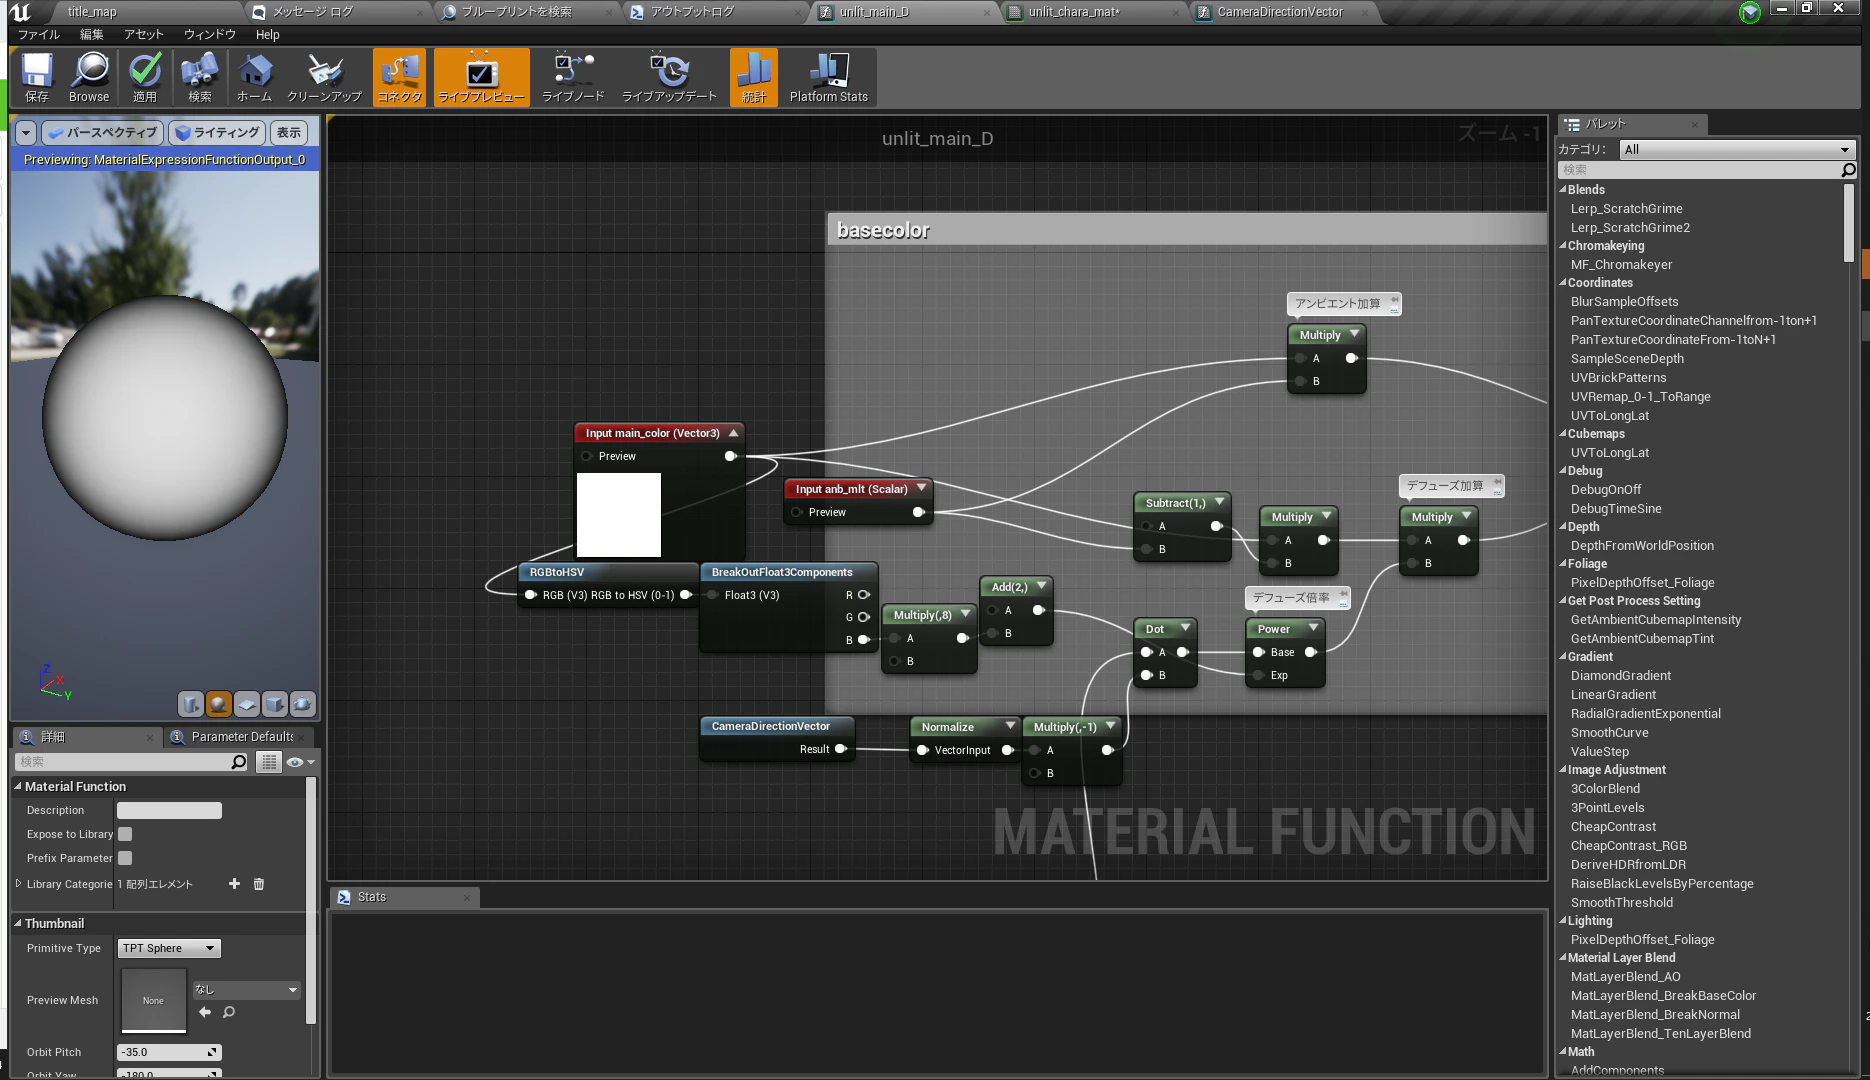Switch preview to plane primitive
The image size is (1870, 1080).
(247, 704)
